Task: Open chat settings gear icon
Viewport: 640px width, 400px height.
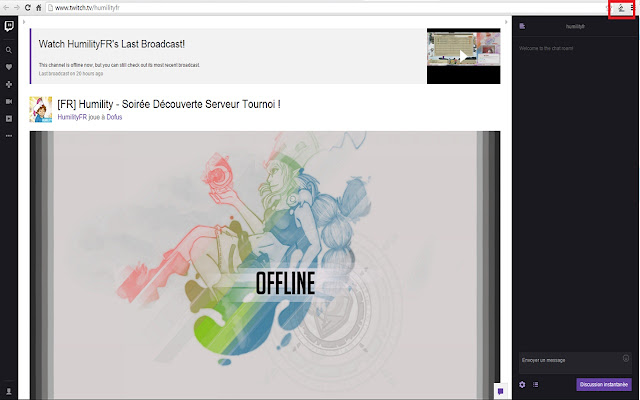Action: [522, 384]
